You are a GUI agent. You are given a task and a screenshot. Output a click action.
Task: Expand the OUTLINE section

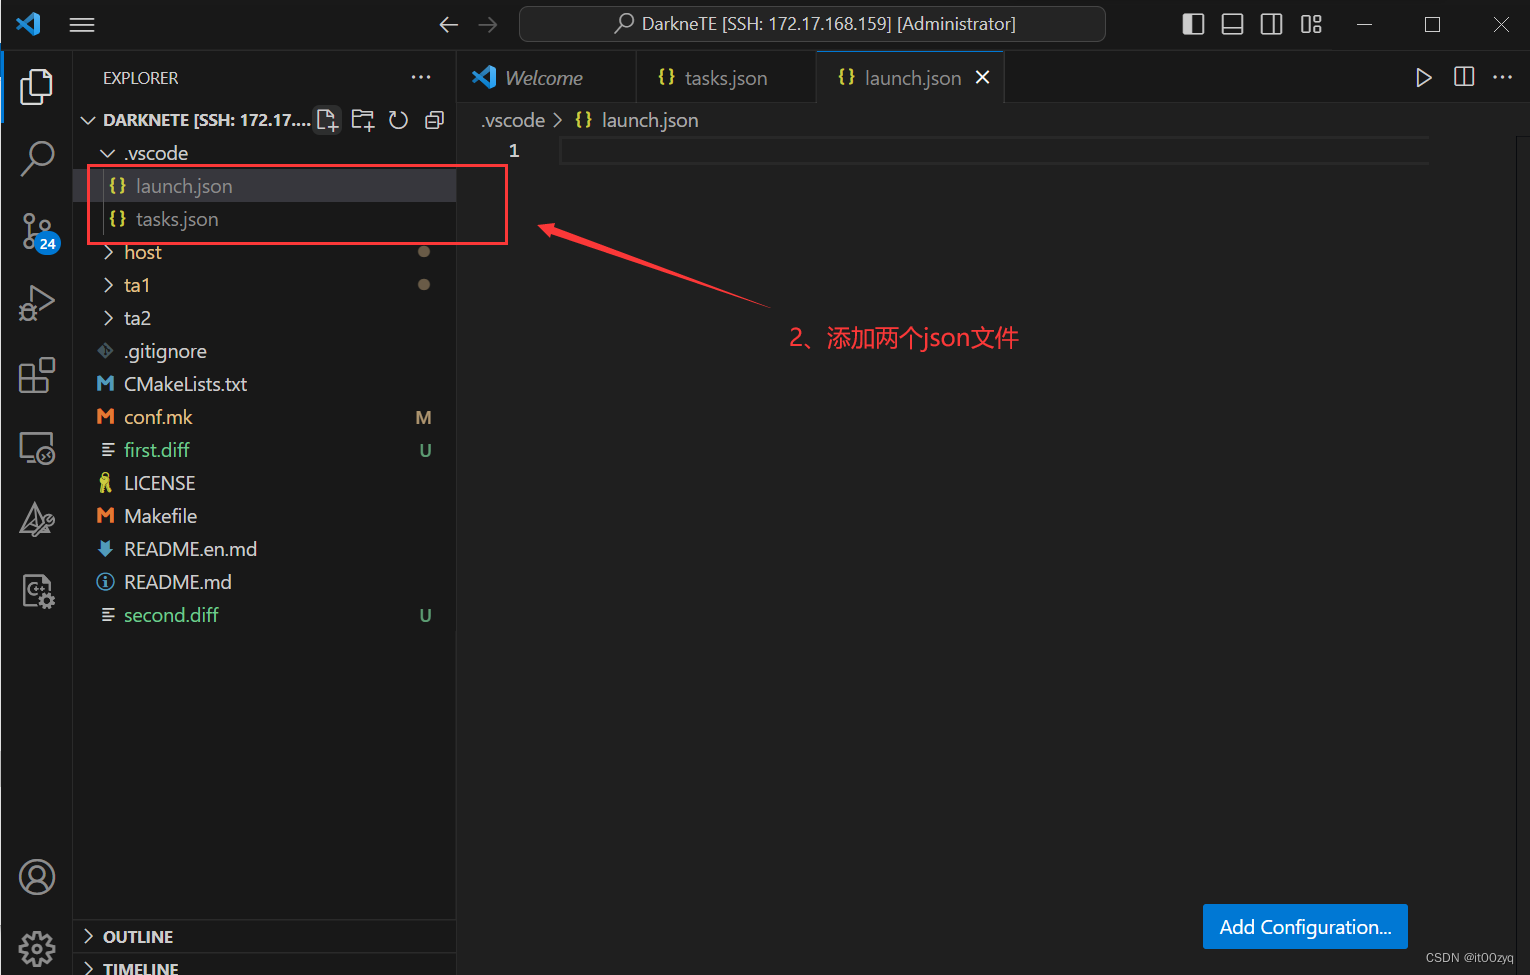(x=265, y=936)
